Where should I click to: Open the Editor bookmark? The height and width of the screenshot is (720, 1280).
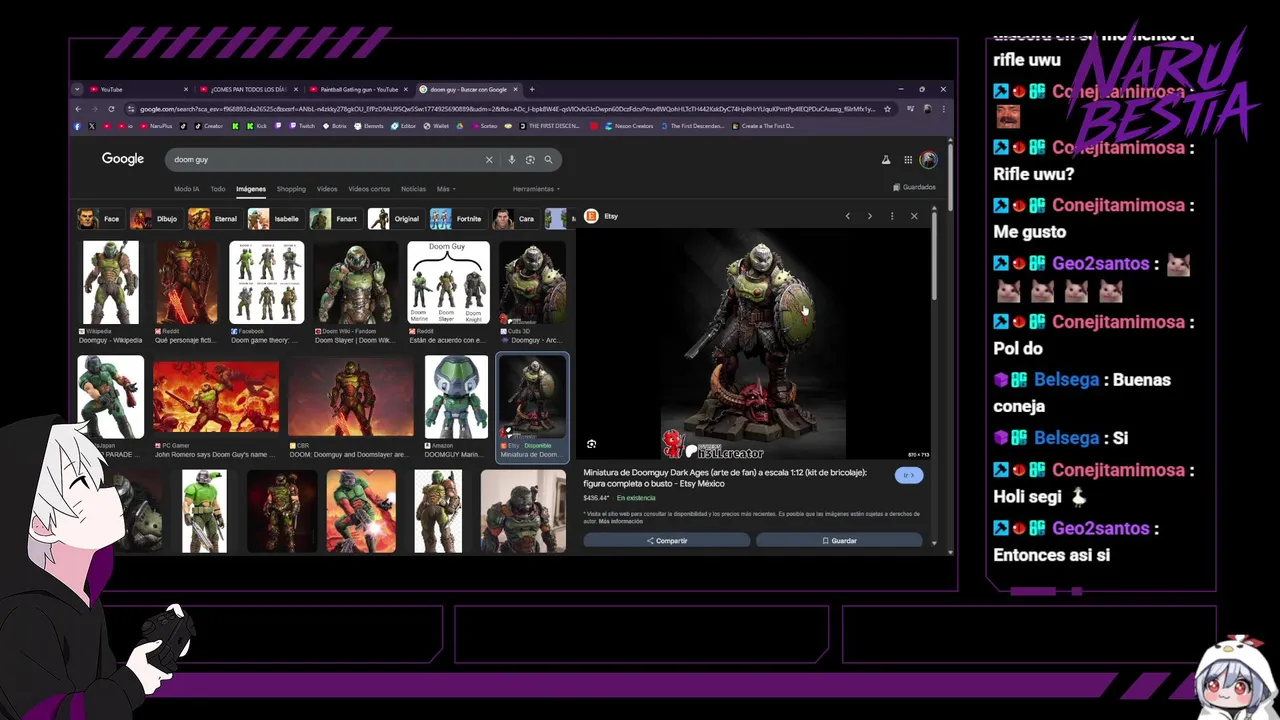(x=403, y=126)
